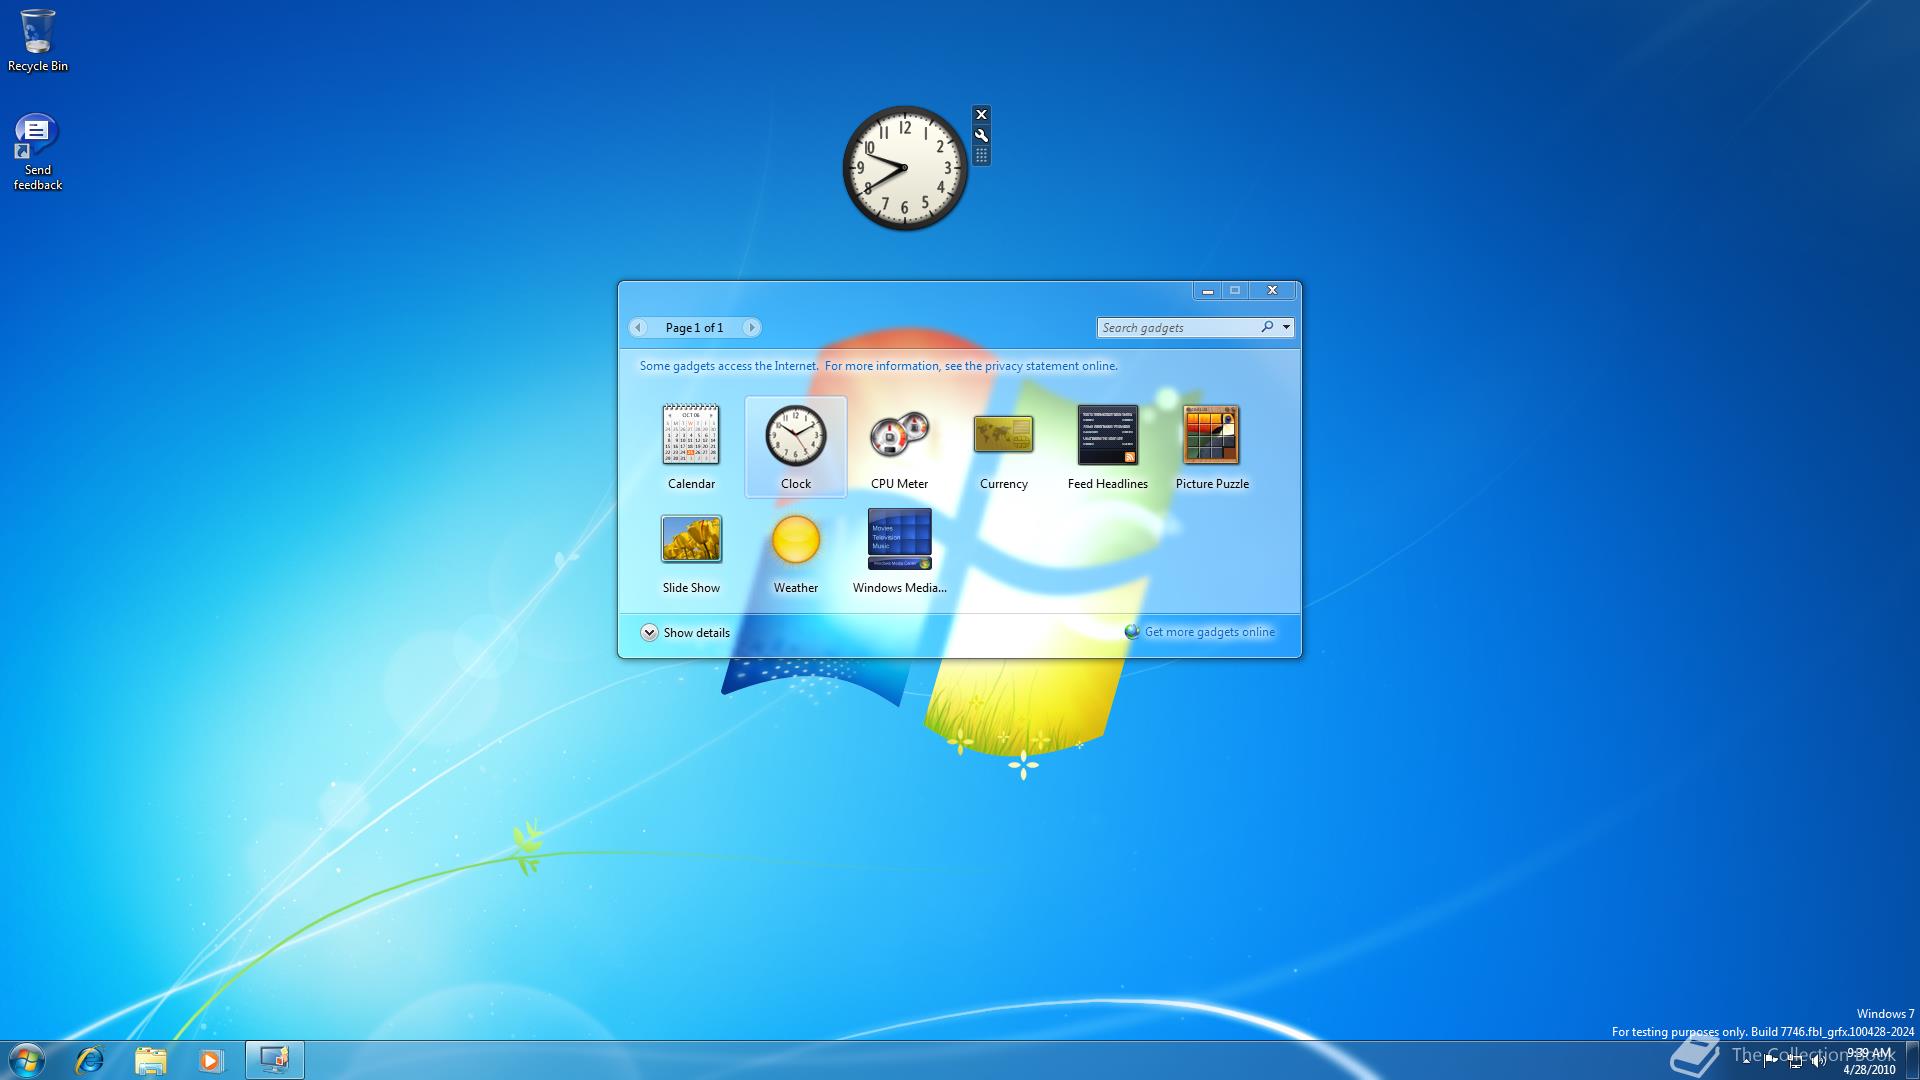Screen dimensions: 1920x1080
Task: Launch Windows Media Player from taskbar
Action: tap(211, 1060)
